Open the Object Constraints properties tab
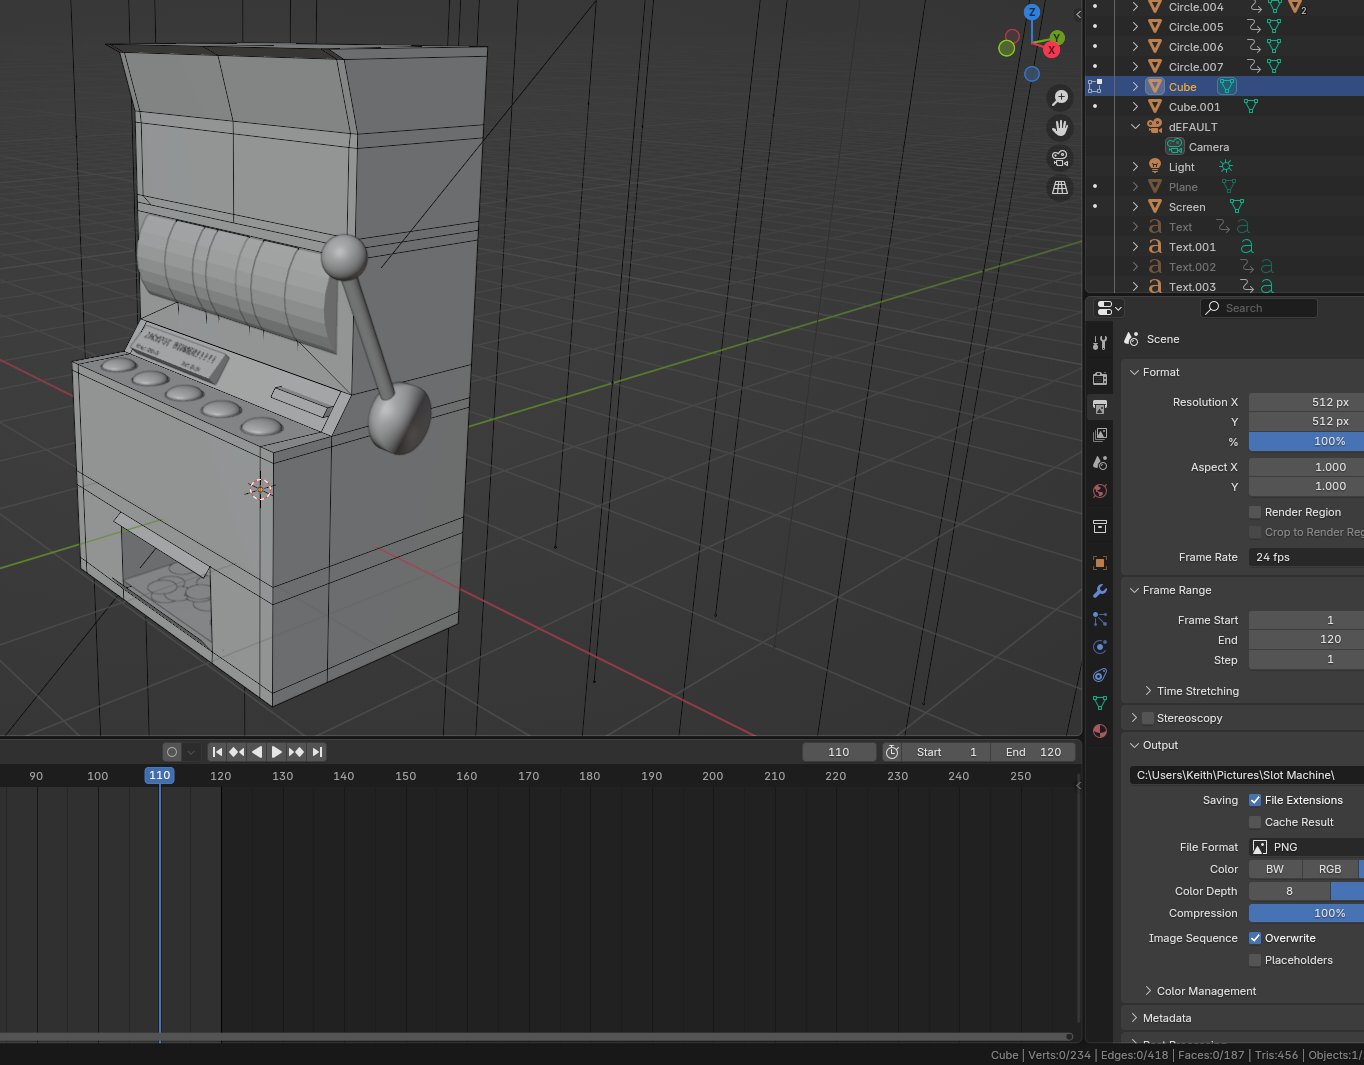This screenshot has width=1364, height=1065. pyautogui.click(x=1100, y=675)
